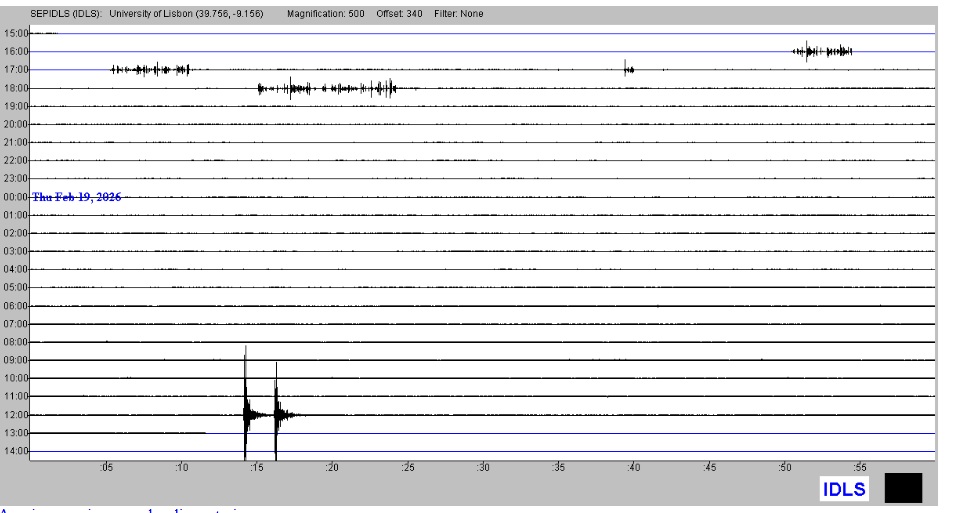Click the :15 minute axis label

(257, 468)
